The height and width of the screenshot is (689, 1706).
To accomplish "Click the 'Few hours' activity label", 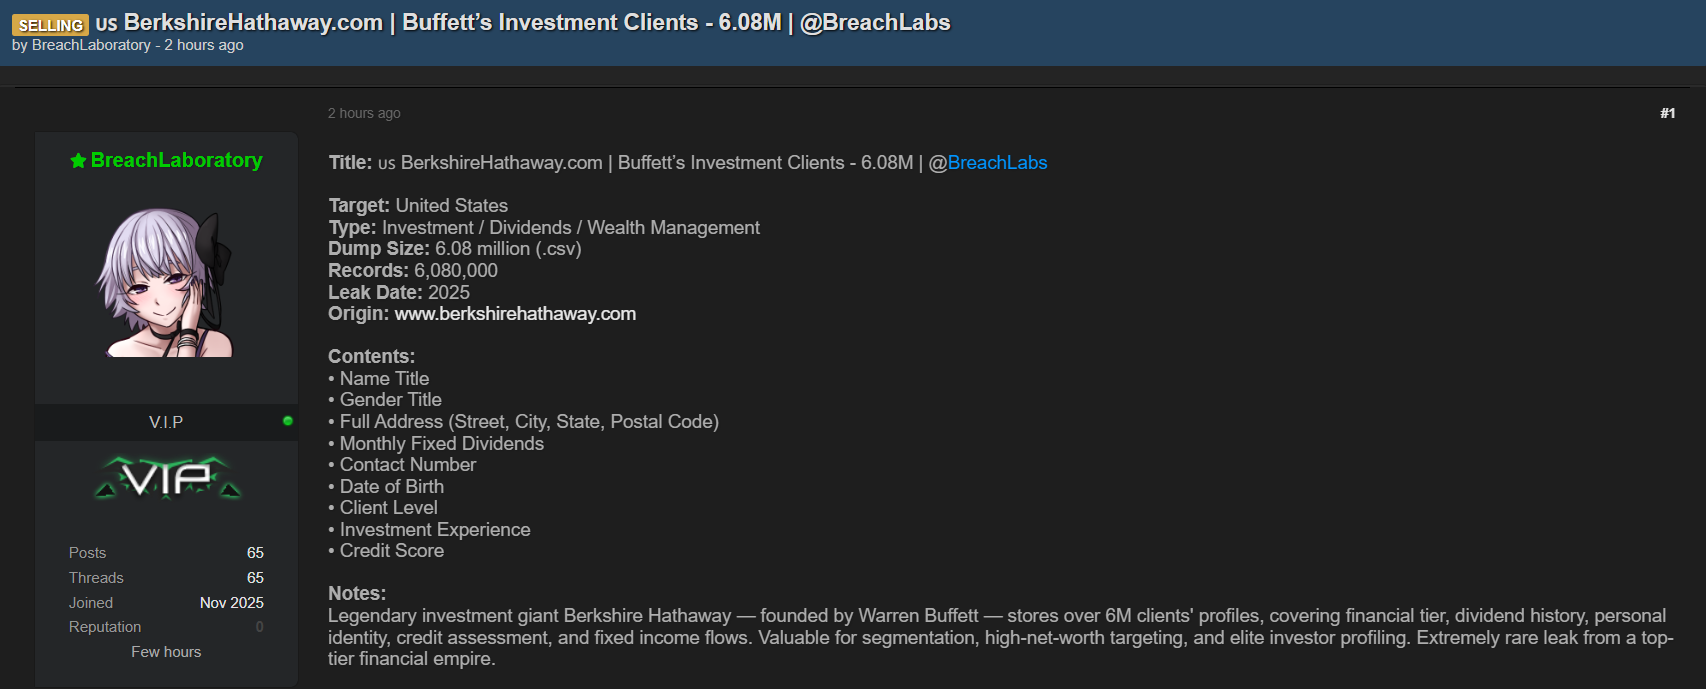I will (x=165, y=651).
